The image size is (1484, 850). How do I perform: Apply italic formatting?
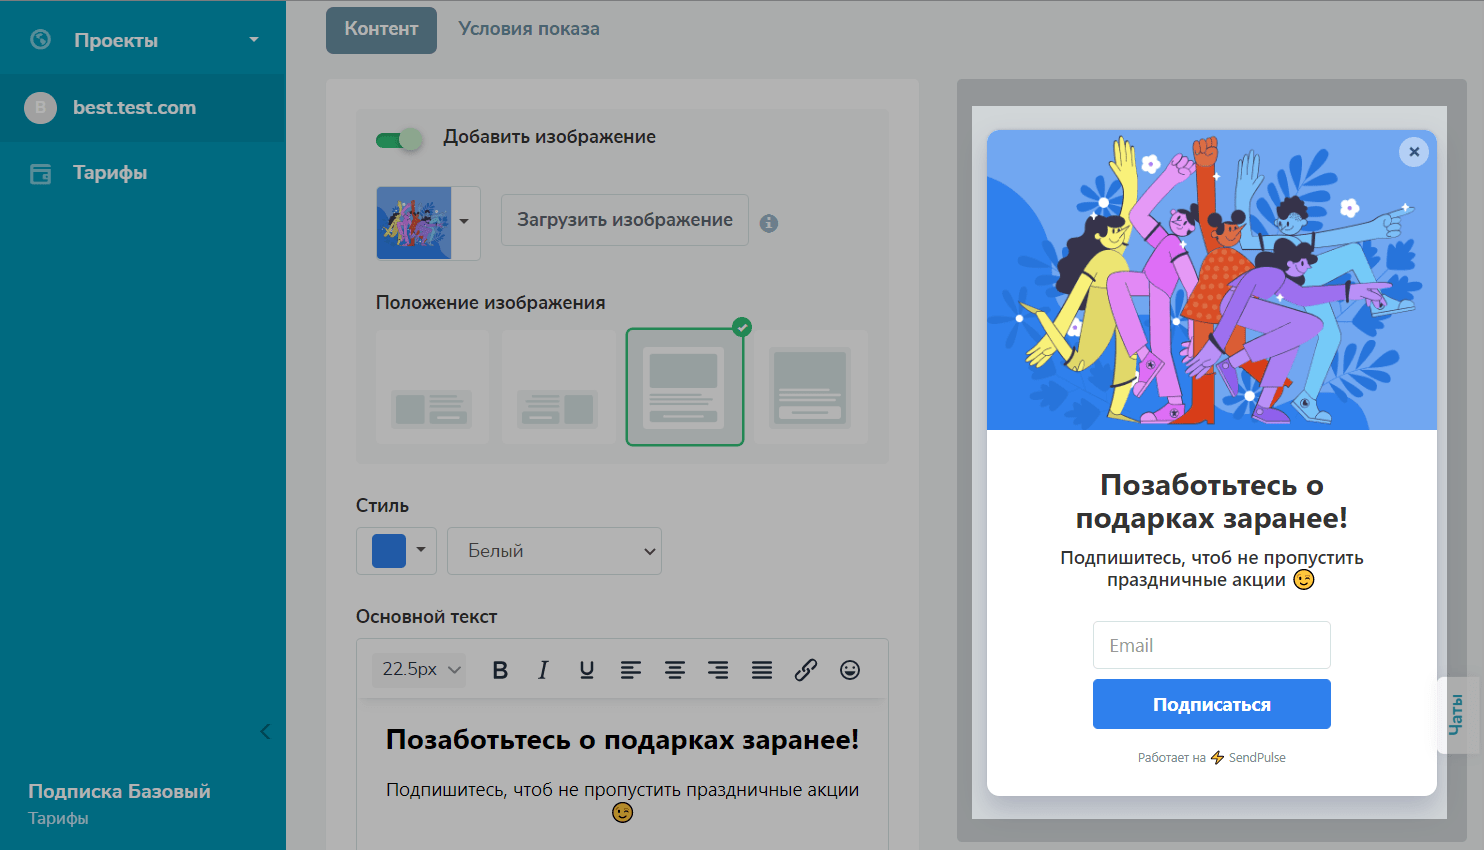point(543,670)
